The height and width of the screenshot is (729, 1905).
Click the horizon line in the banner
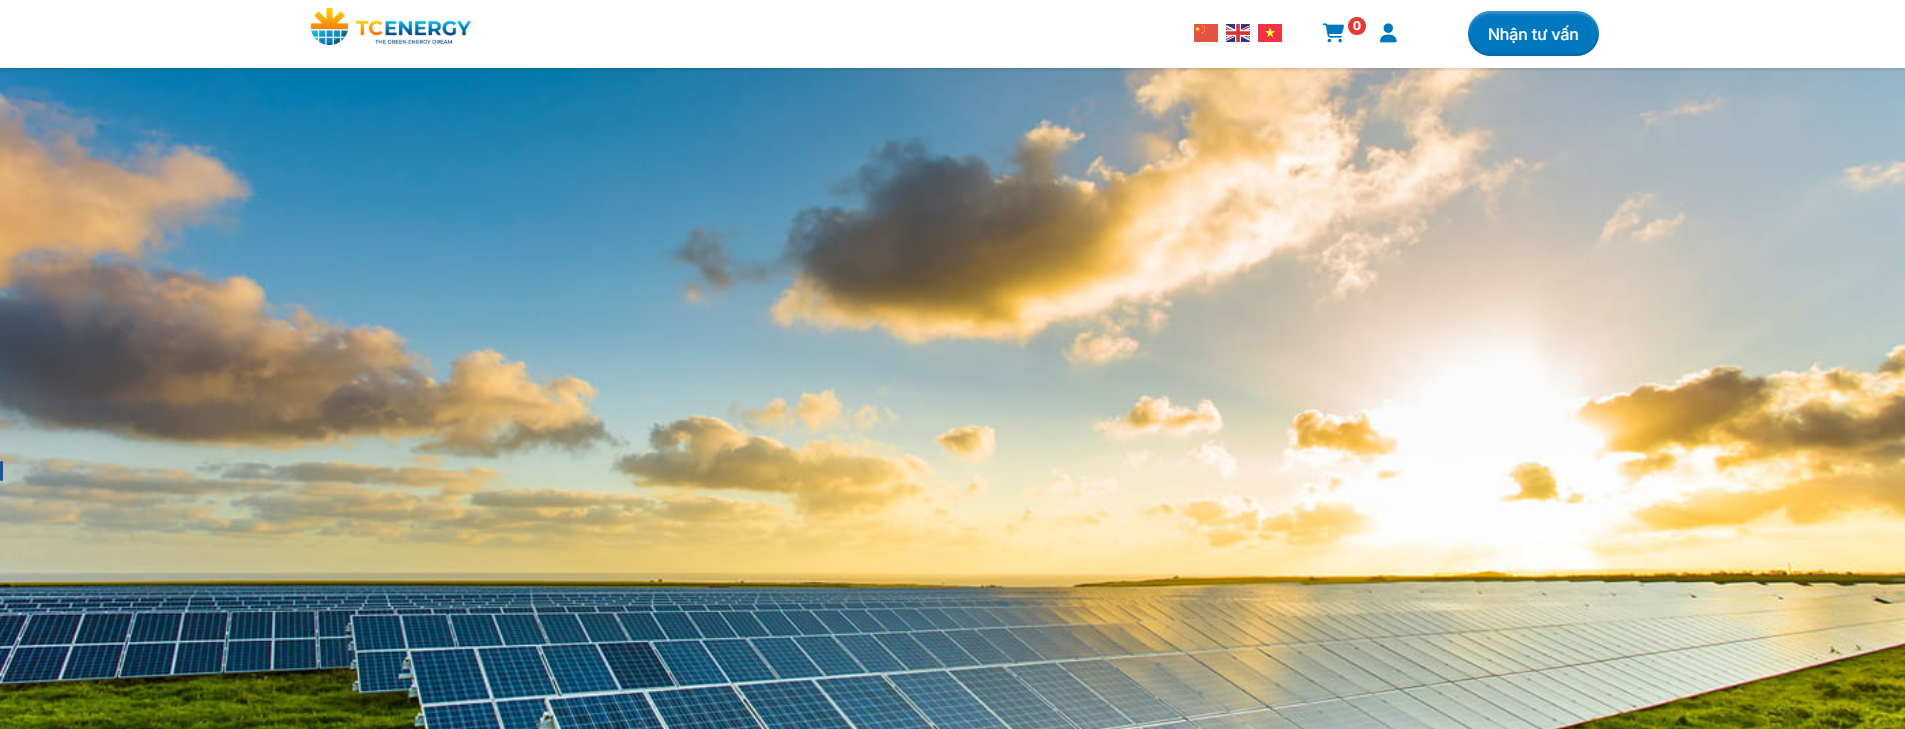click(952, 580)
